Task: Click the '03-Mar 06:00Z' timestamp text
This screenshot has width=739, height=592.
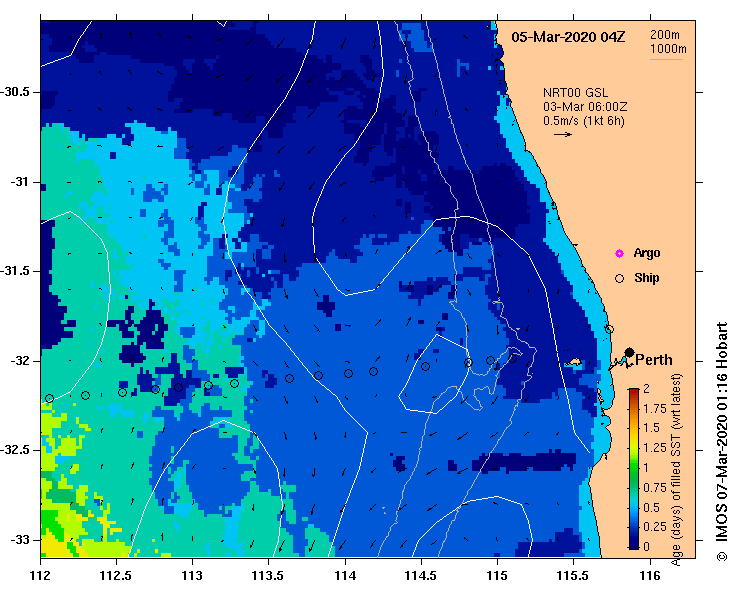Action: (x=585, y=107)
